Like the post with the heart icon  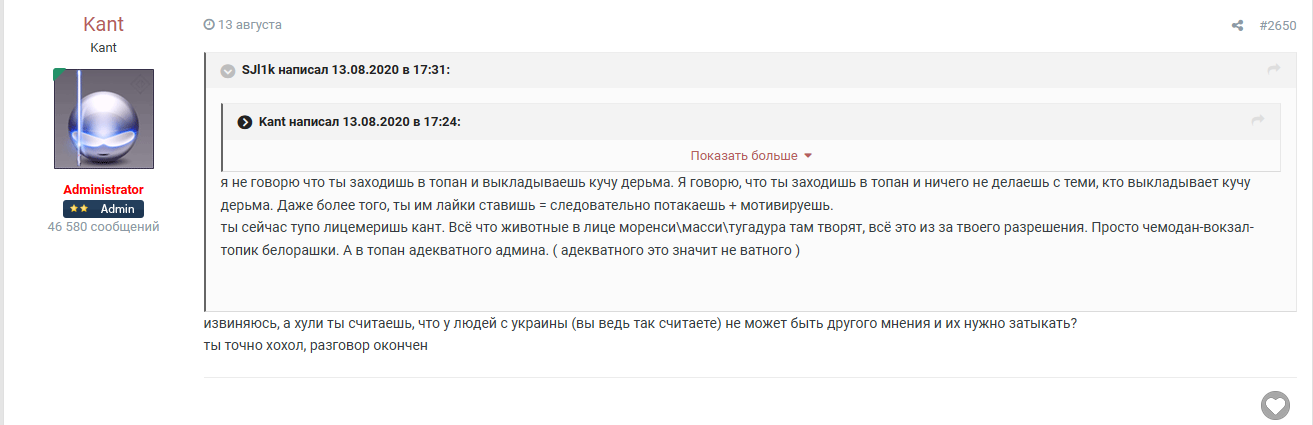[x=1275, y=405]
